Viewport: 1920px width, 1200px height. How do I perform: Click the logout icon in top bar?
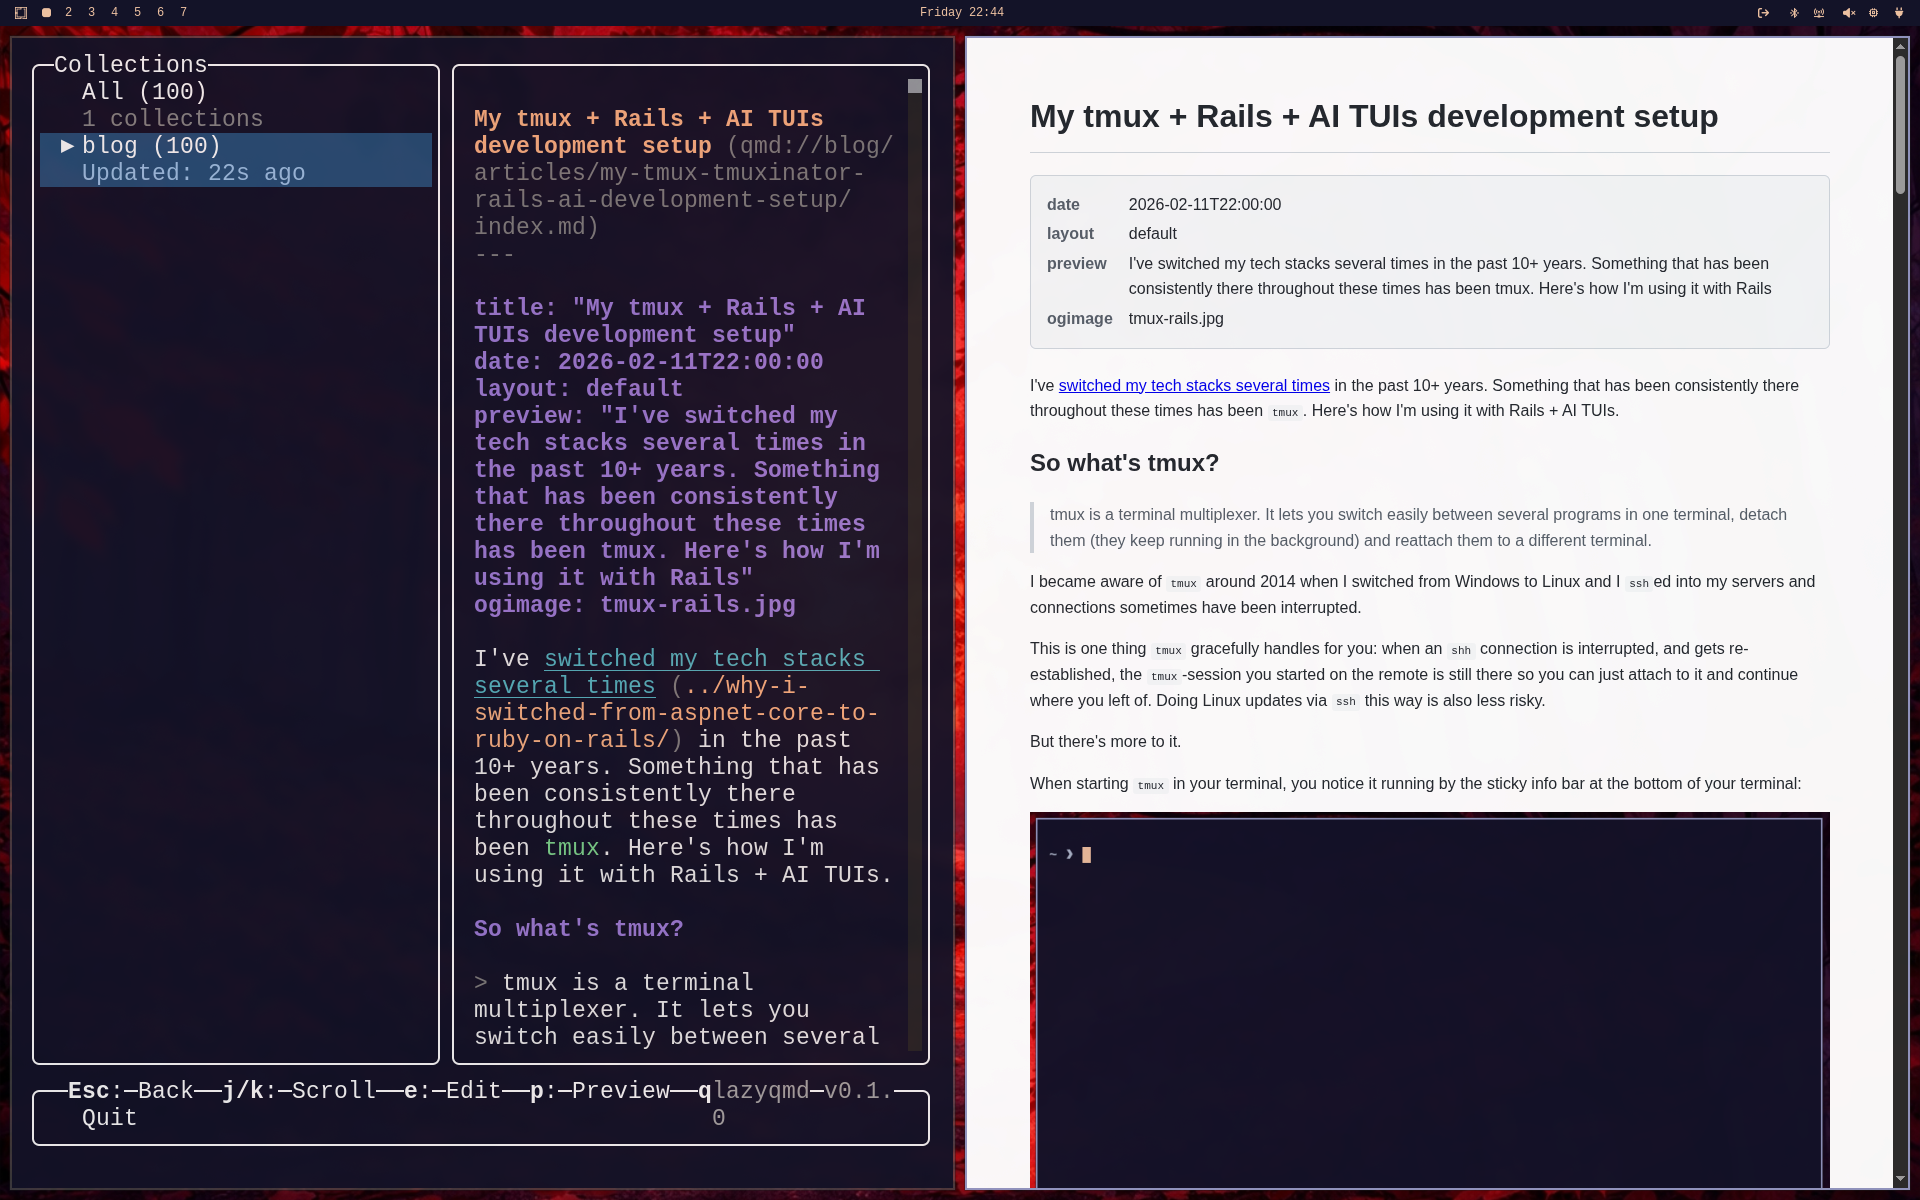(1763, 13)
